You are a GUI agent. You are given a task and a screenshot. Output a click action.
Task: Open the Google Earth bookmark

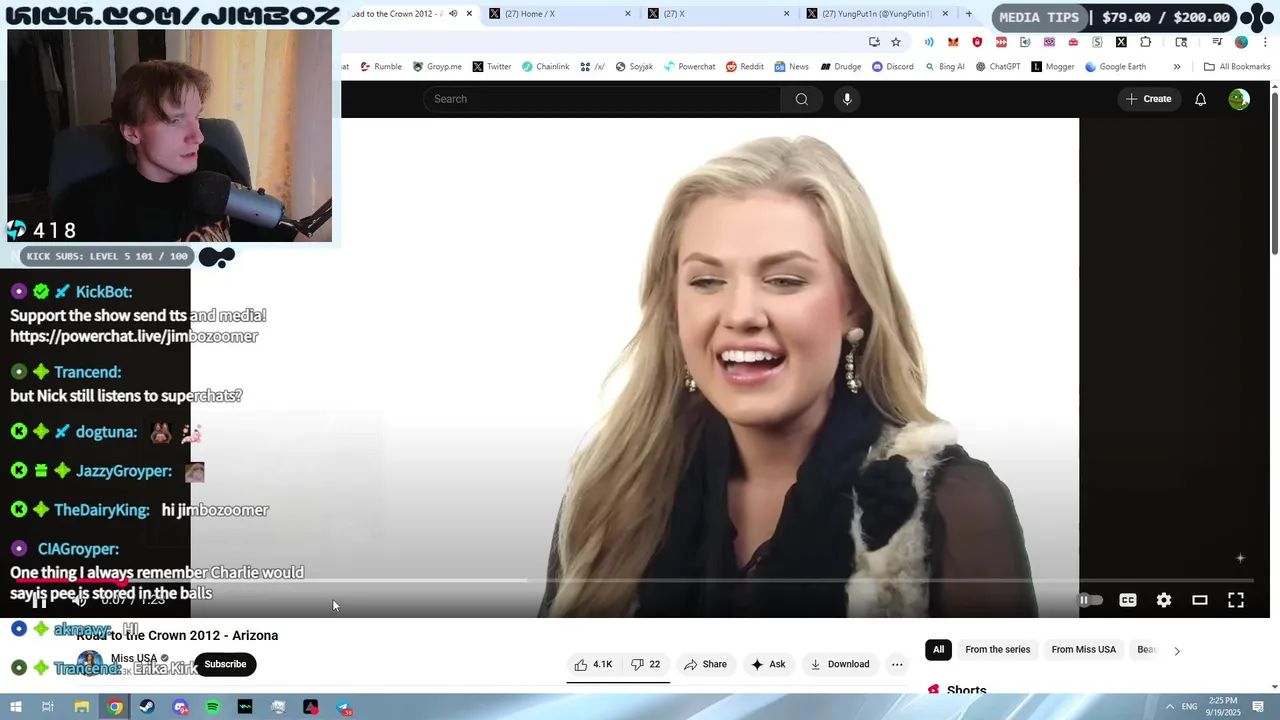coord(1115,67)
